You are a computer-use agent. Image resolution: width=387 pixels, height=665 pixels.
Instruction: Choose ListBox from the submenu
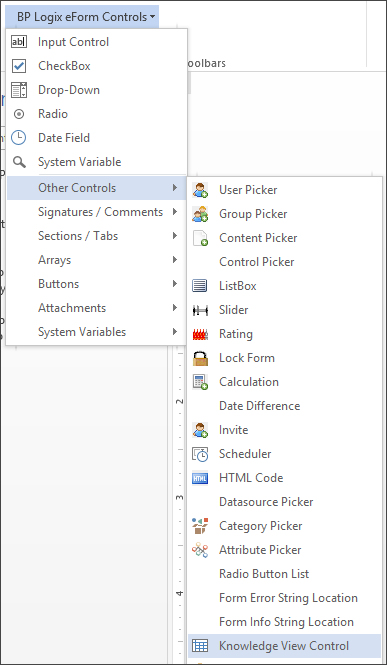point(284,286)
